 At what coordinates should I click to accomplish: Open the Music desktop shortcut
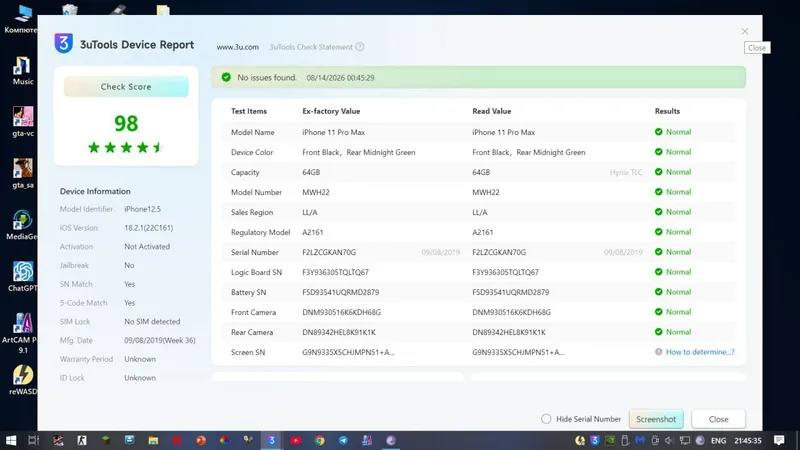[x=22, y=71]
